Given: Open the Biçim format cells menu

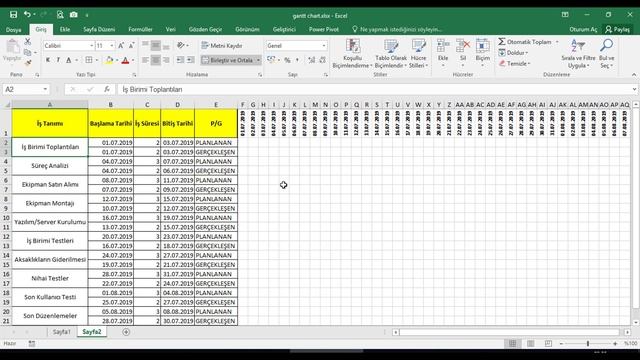Looking at the screenshot, I should [482, 53].
